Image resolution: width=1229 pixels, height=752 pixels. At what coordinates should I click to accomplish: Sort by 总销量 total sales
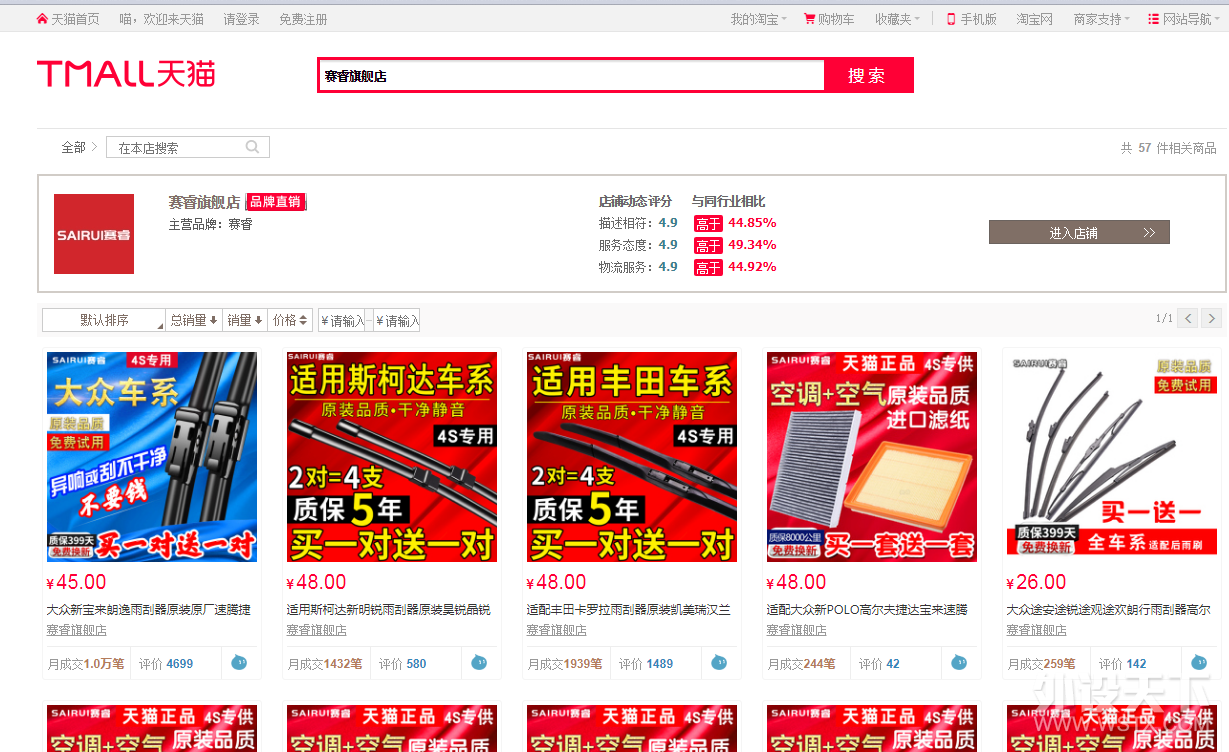pyautogui.click(x=194, y=320)
